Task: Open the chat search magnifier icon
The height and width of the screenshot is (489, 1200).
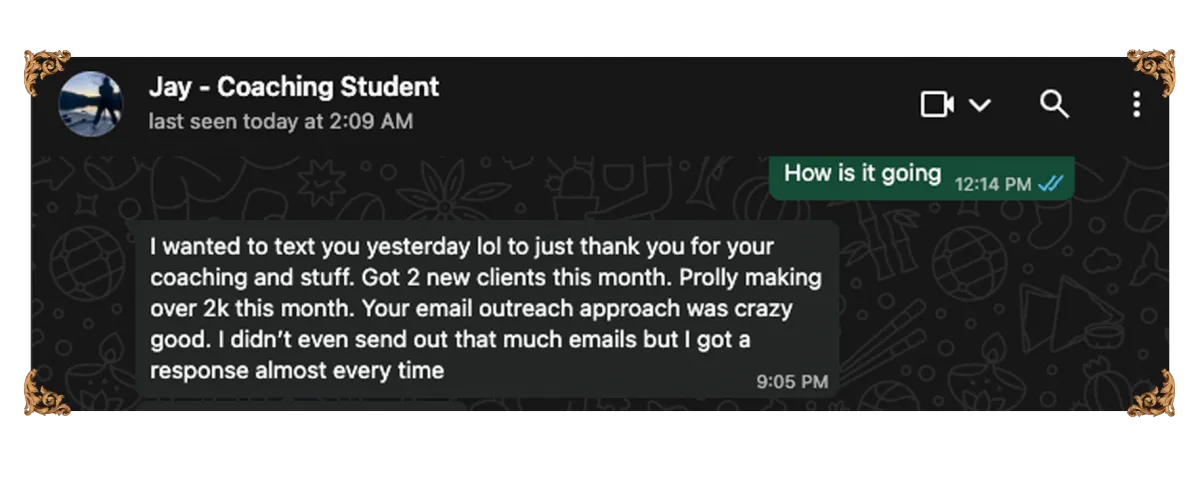Action: point(1054,104)
